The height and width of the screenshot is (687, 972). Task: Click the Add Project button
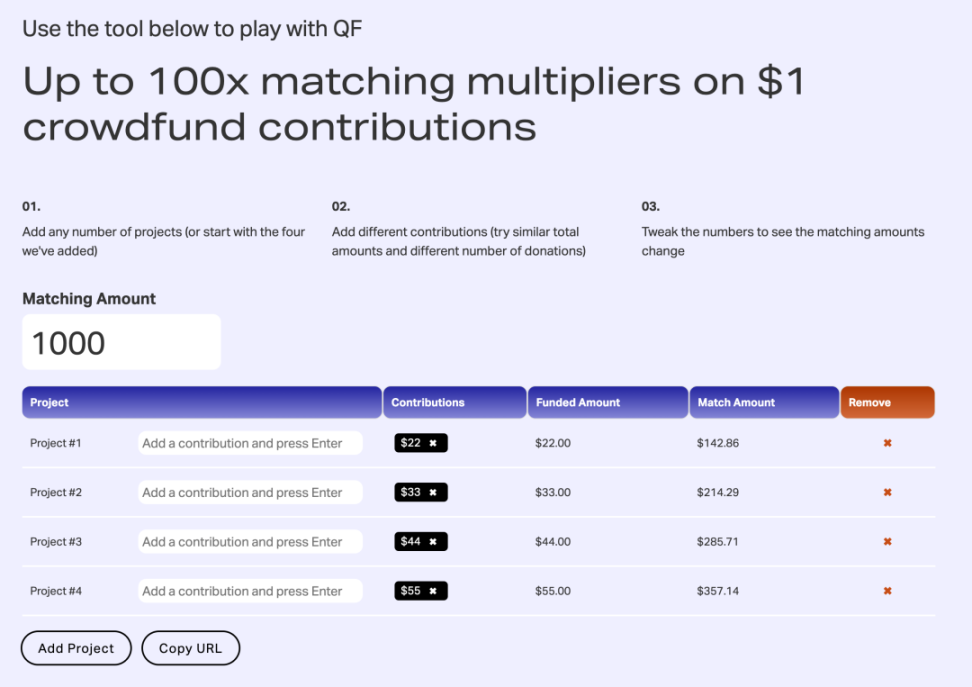76,648
